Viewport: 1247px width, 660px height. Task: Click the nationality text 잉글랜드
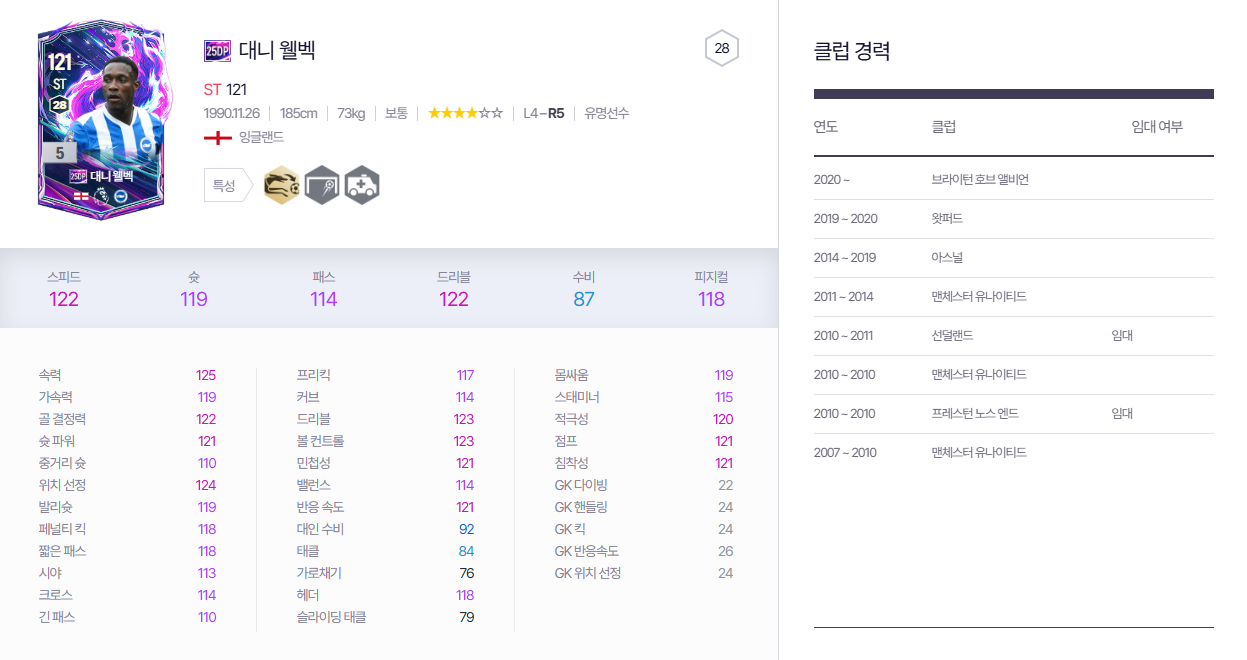coord(261,137)
